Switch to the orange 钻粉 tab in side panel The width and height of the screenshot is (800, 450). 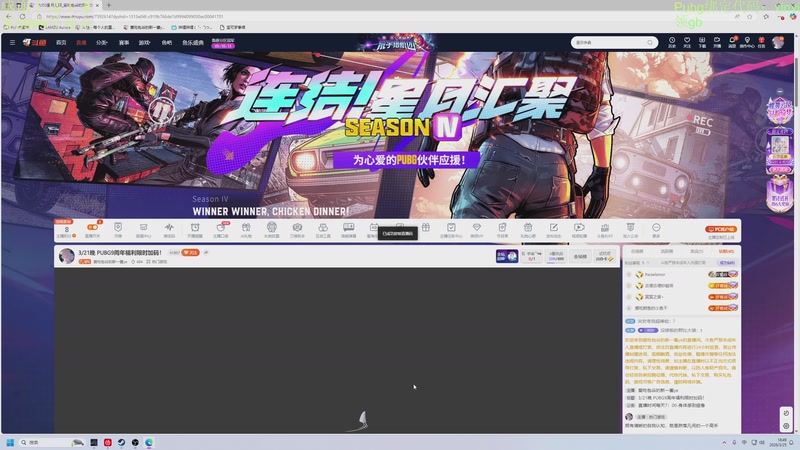pyautogui.click(x=726, y=252)
